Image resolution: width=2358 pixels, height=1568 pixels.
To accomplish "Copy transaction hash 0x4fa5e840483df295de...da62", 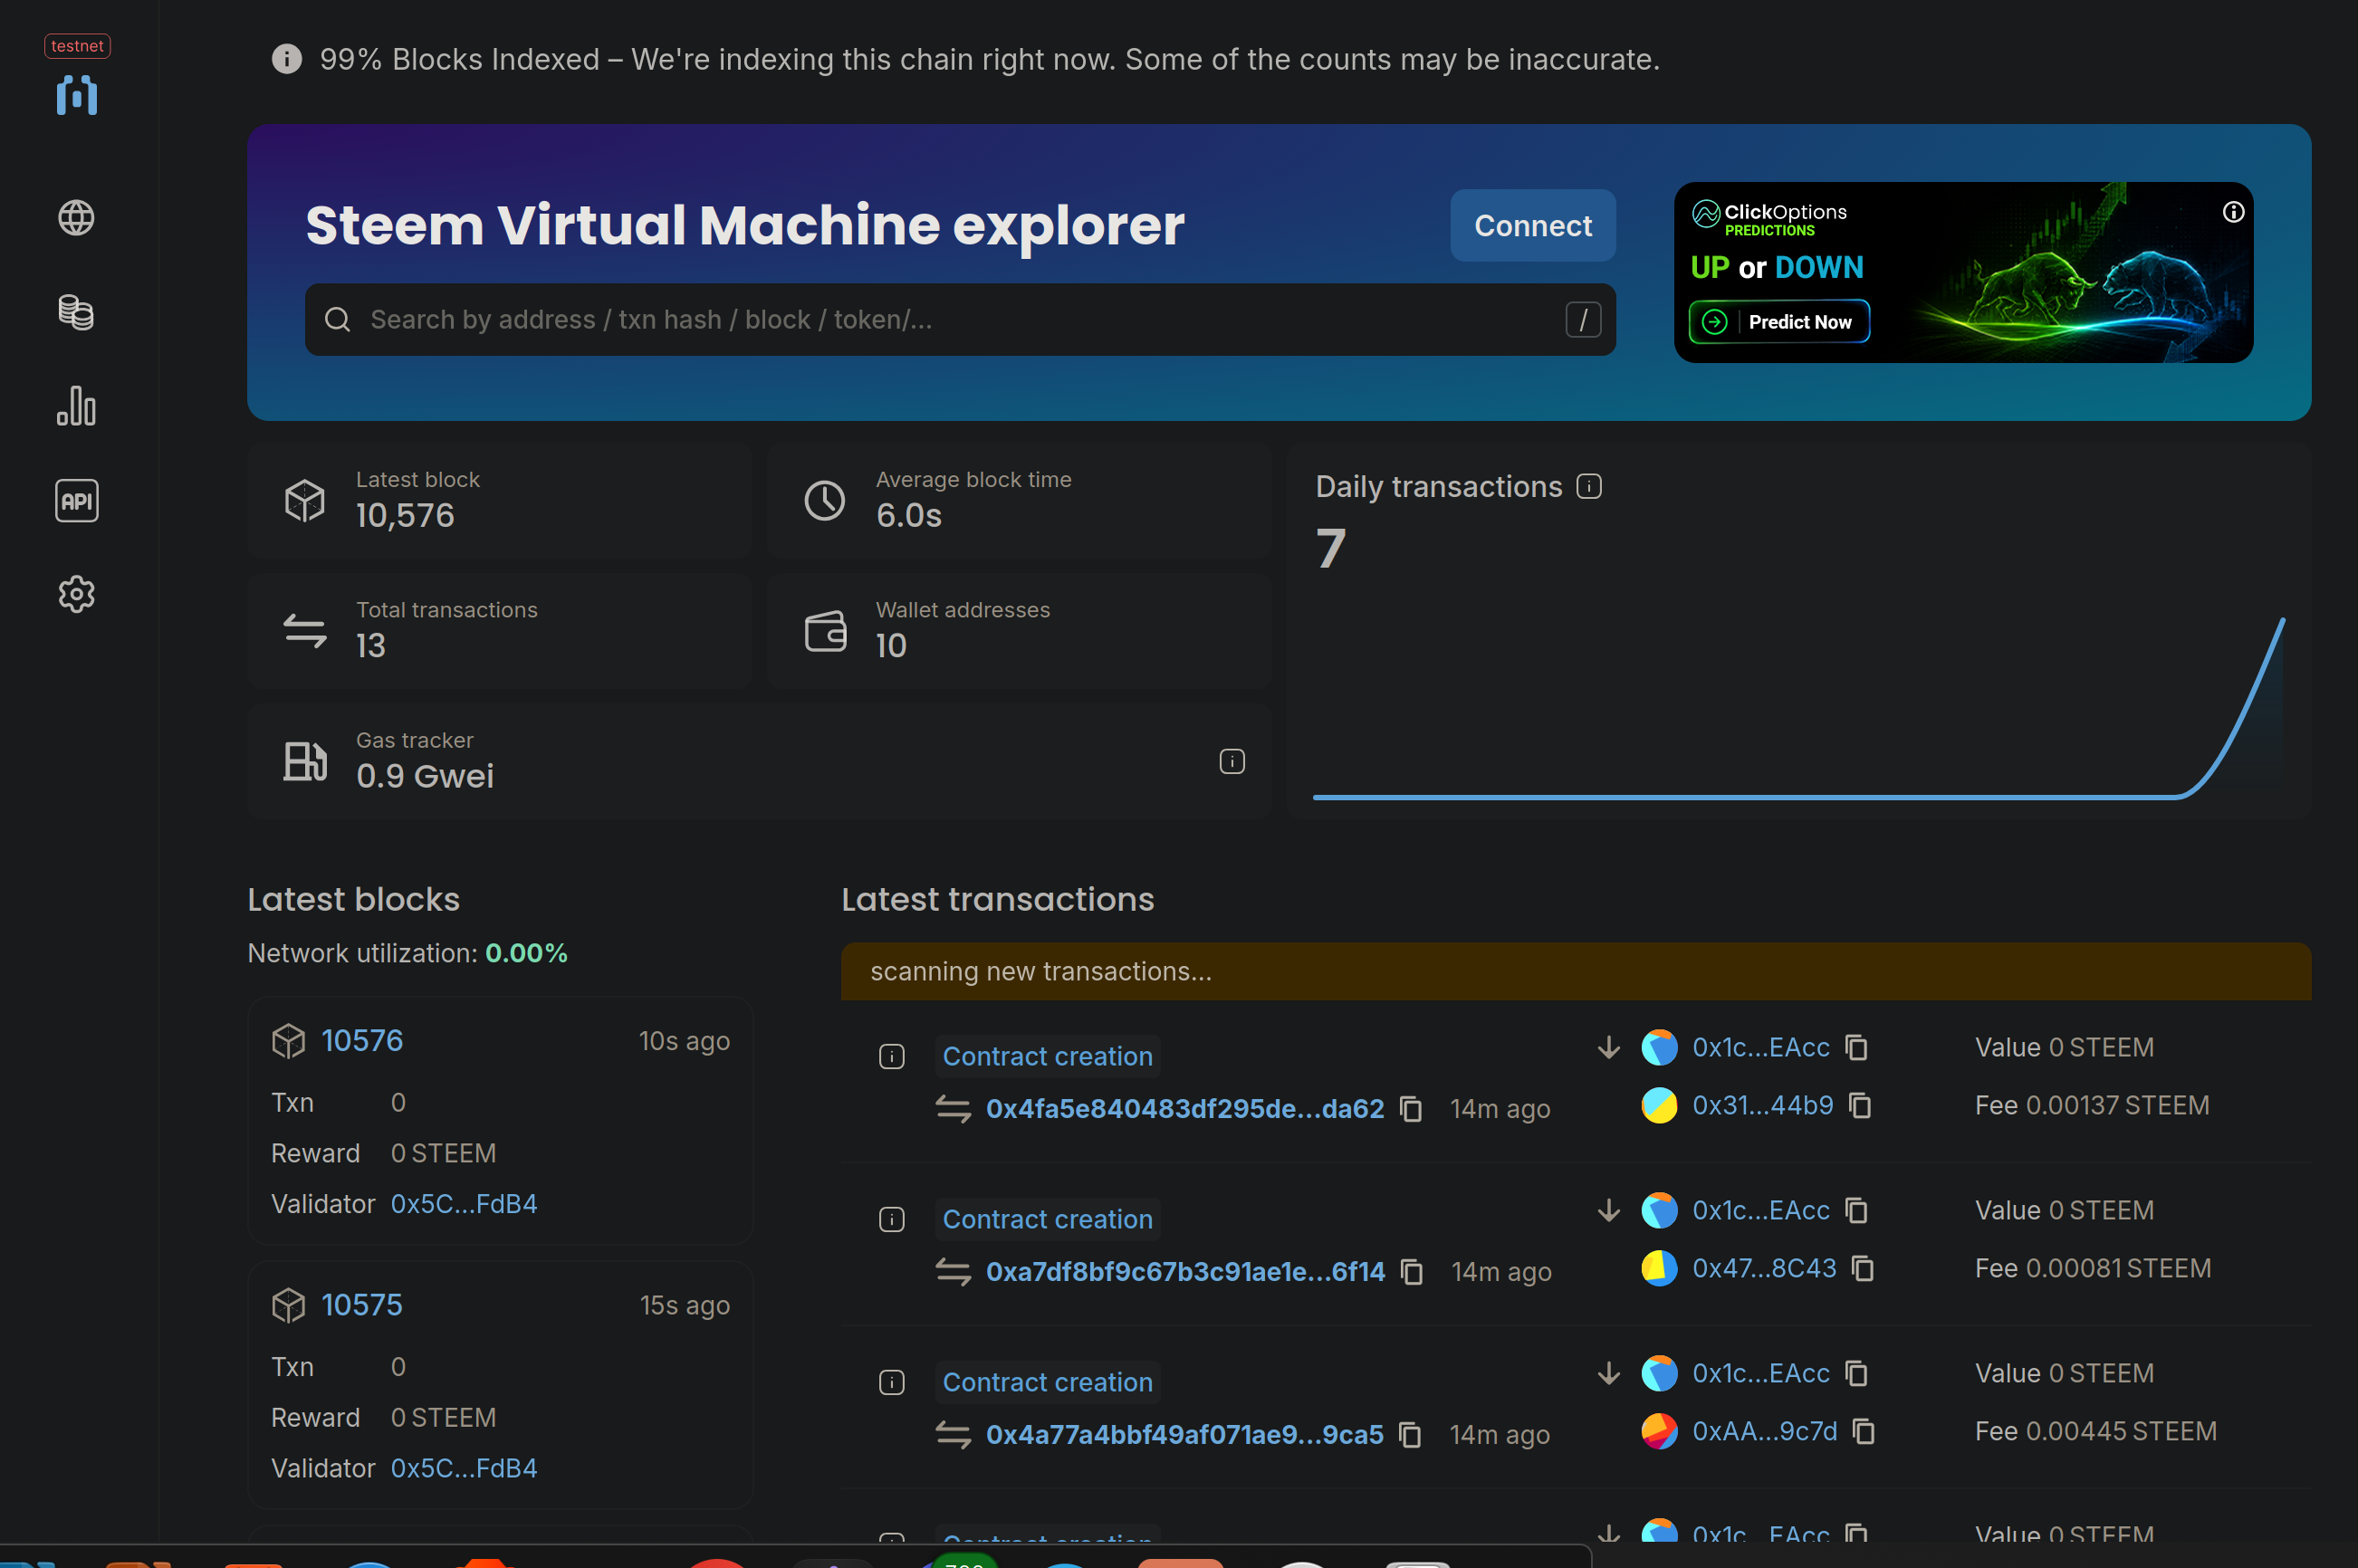I will (1411, 1108).
